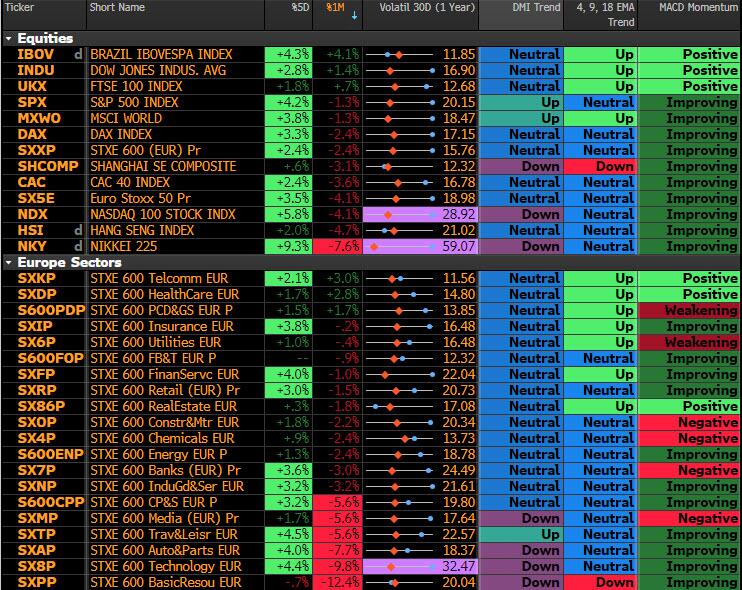The width and height of the screenshot is (742, 590).
Task: Select the SX86P ticker
Action: pyautogui.click(x=41, y=406)
